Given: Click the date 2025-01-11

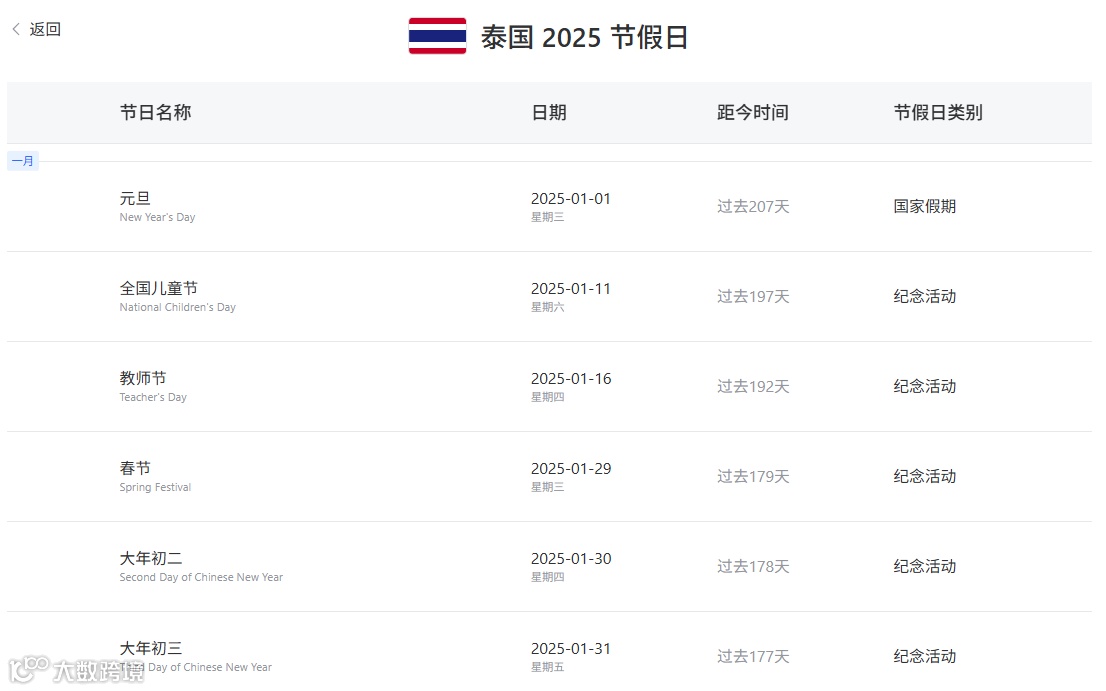Looking at the screenshot, I should pos(570,289).
